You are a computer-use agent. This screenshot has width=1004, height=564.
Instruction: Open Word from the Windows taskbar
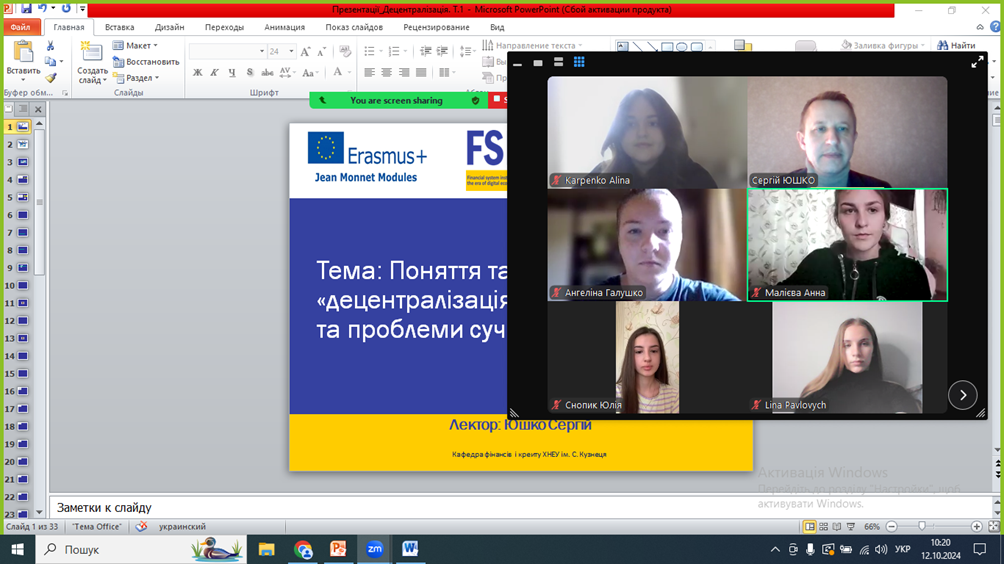[x=410, y=549]
